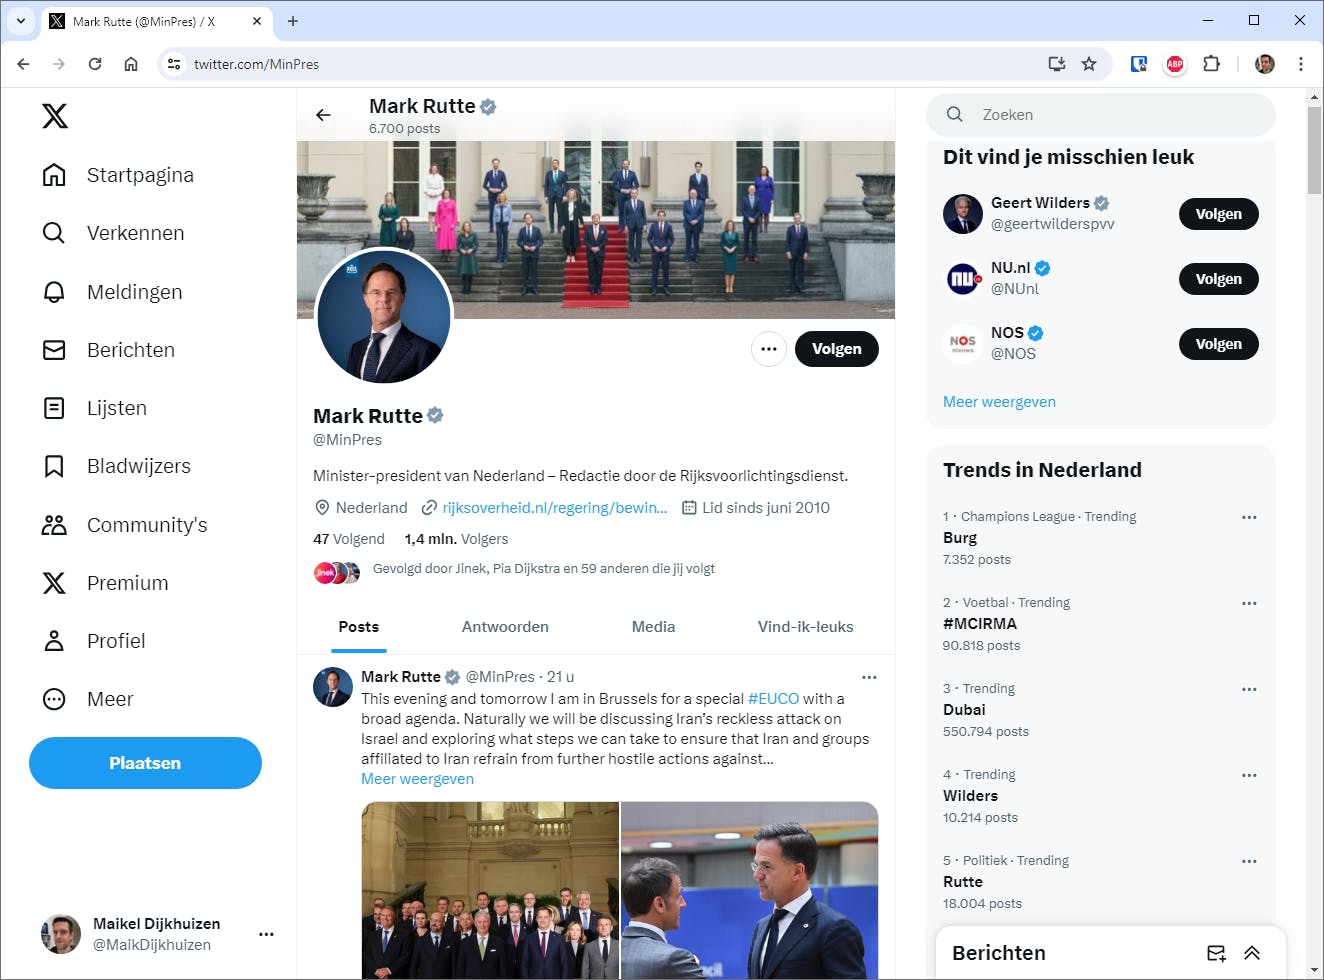Expand the Berichten drawer chevron

pyautogui.click(x=1252, y=953)
